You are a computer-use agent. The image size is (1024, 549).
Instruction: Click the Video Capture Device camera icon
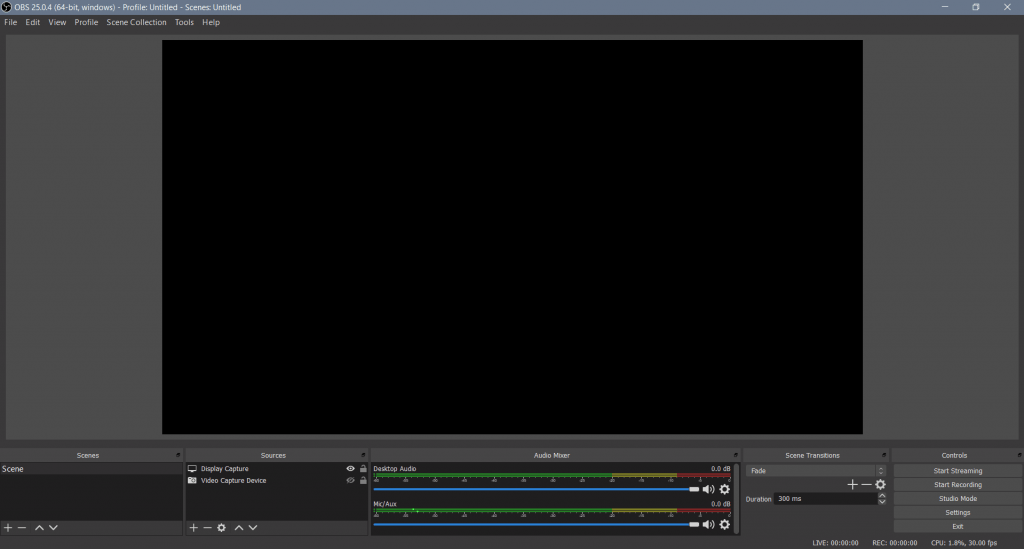point(192,480)
